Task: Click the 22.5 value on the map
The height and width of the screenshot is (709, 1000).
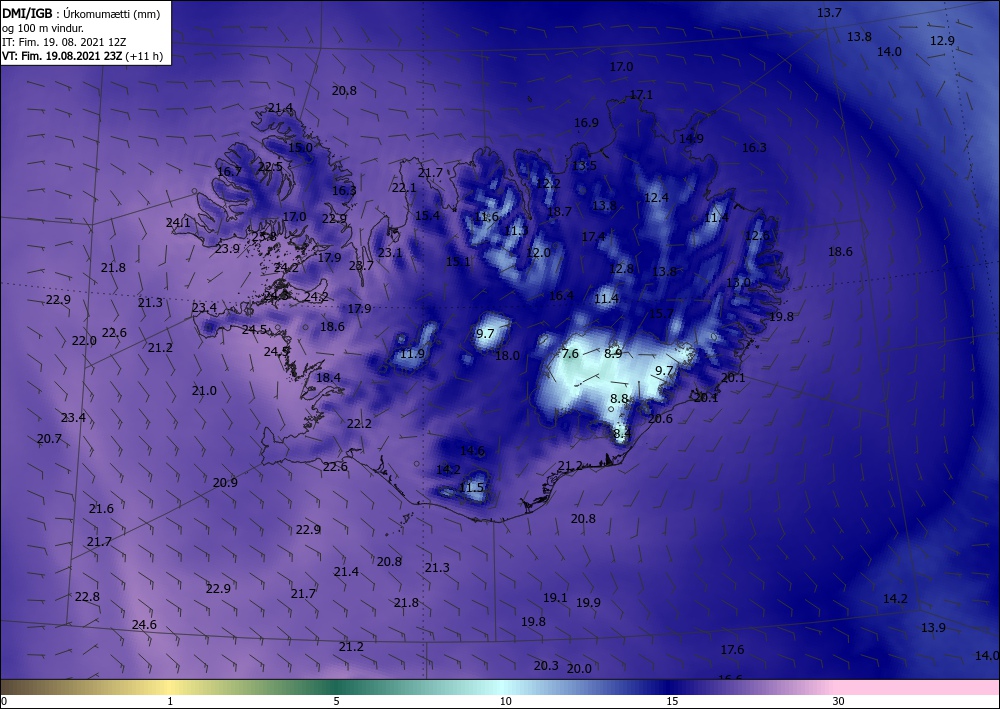Action: [x=270, y=166]
